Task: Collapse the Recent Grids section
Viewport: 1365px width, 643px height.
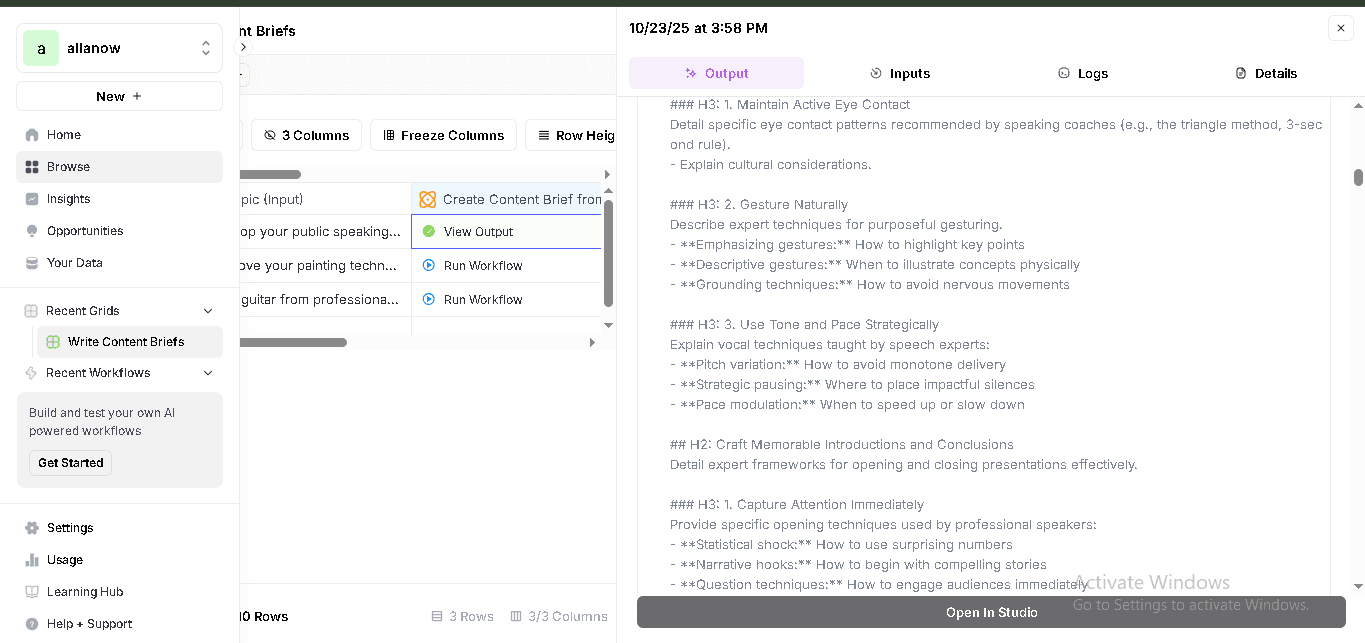Action: 208,311
